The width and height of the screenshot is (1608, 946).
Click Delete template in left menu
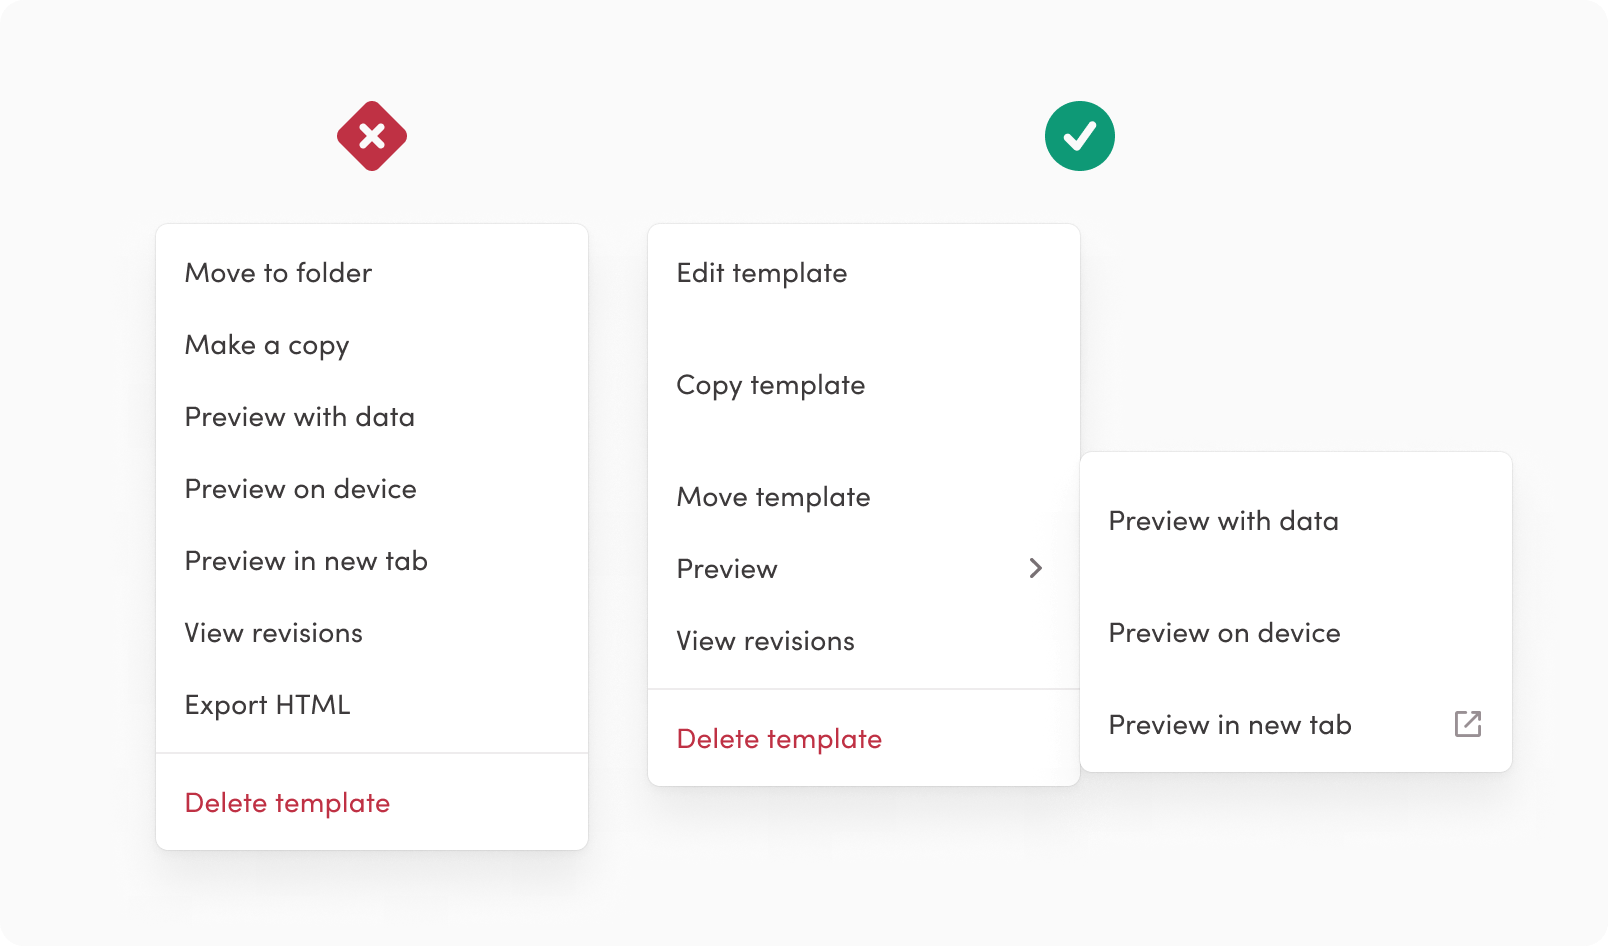point(287,803)
